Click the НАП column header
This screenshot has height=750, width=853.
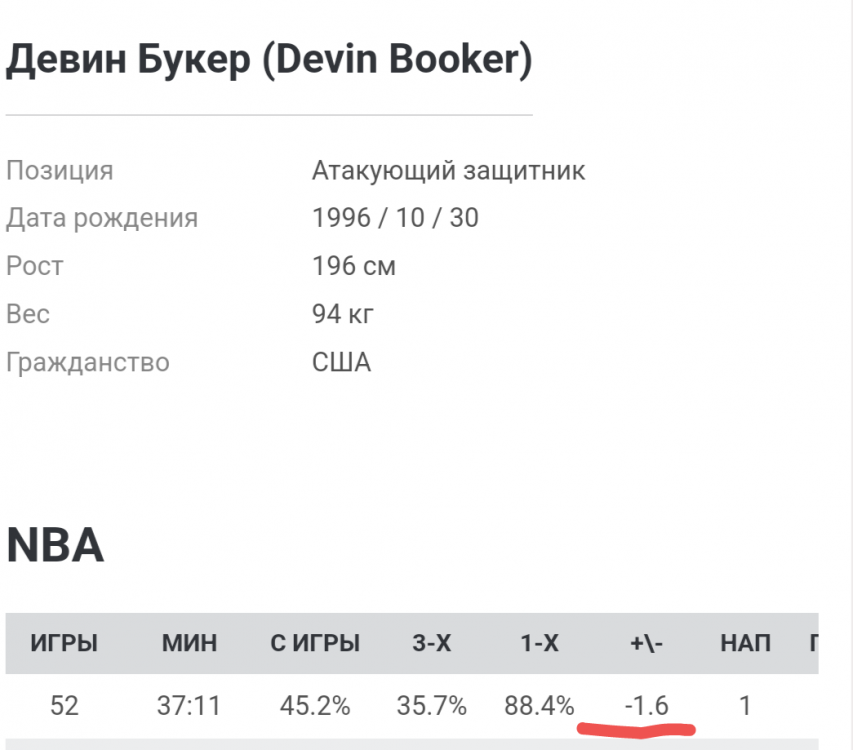[x=745, y=644]
